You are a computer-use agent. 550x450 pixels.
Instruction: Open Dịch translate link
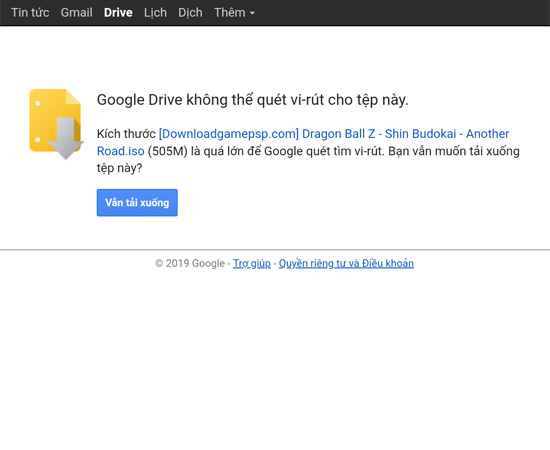point(190,13)
